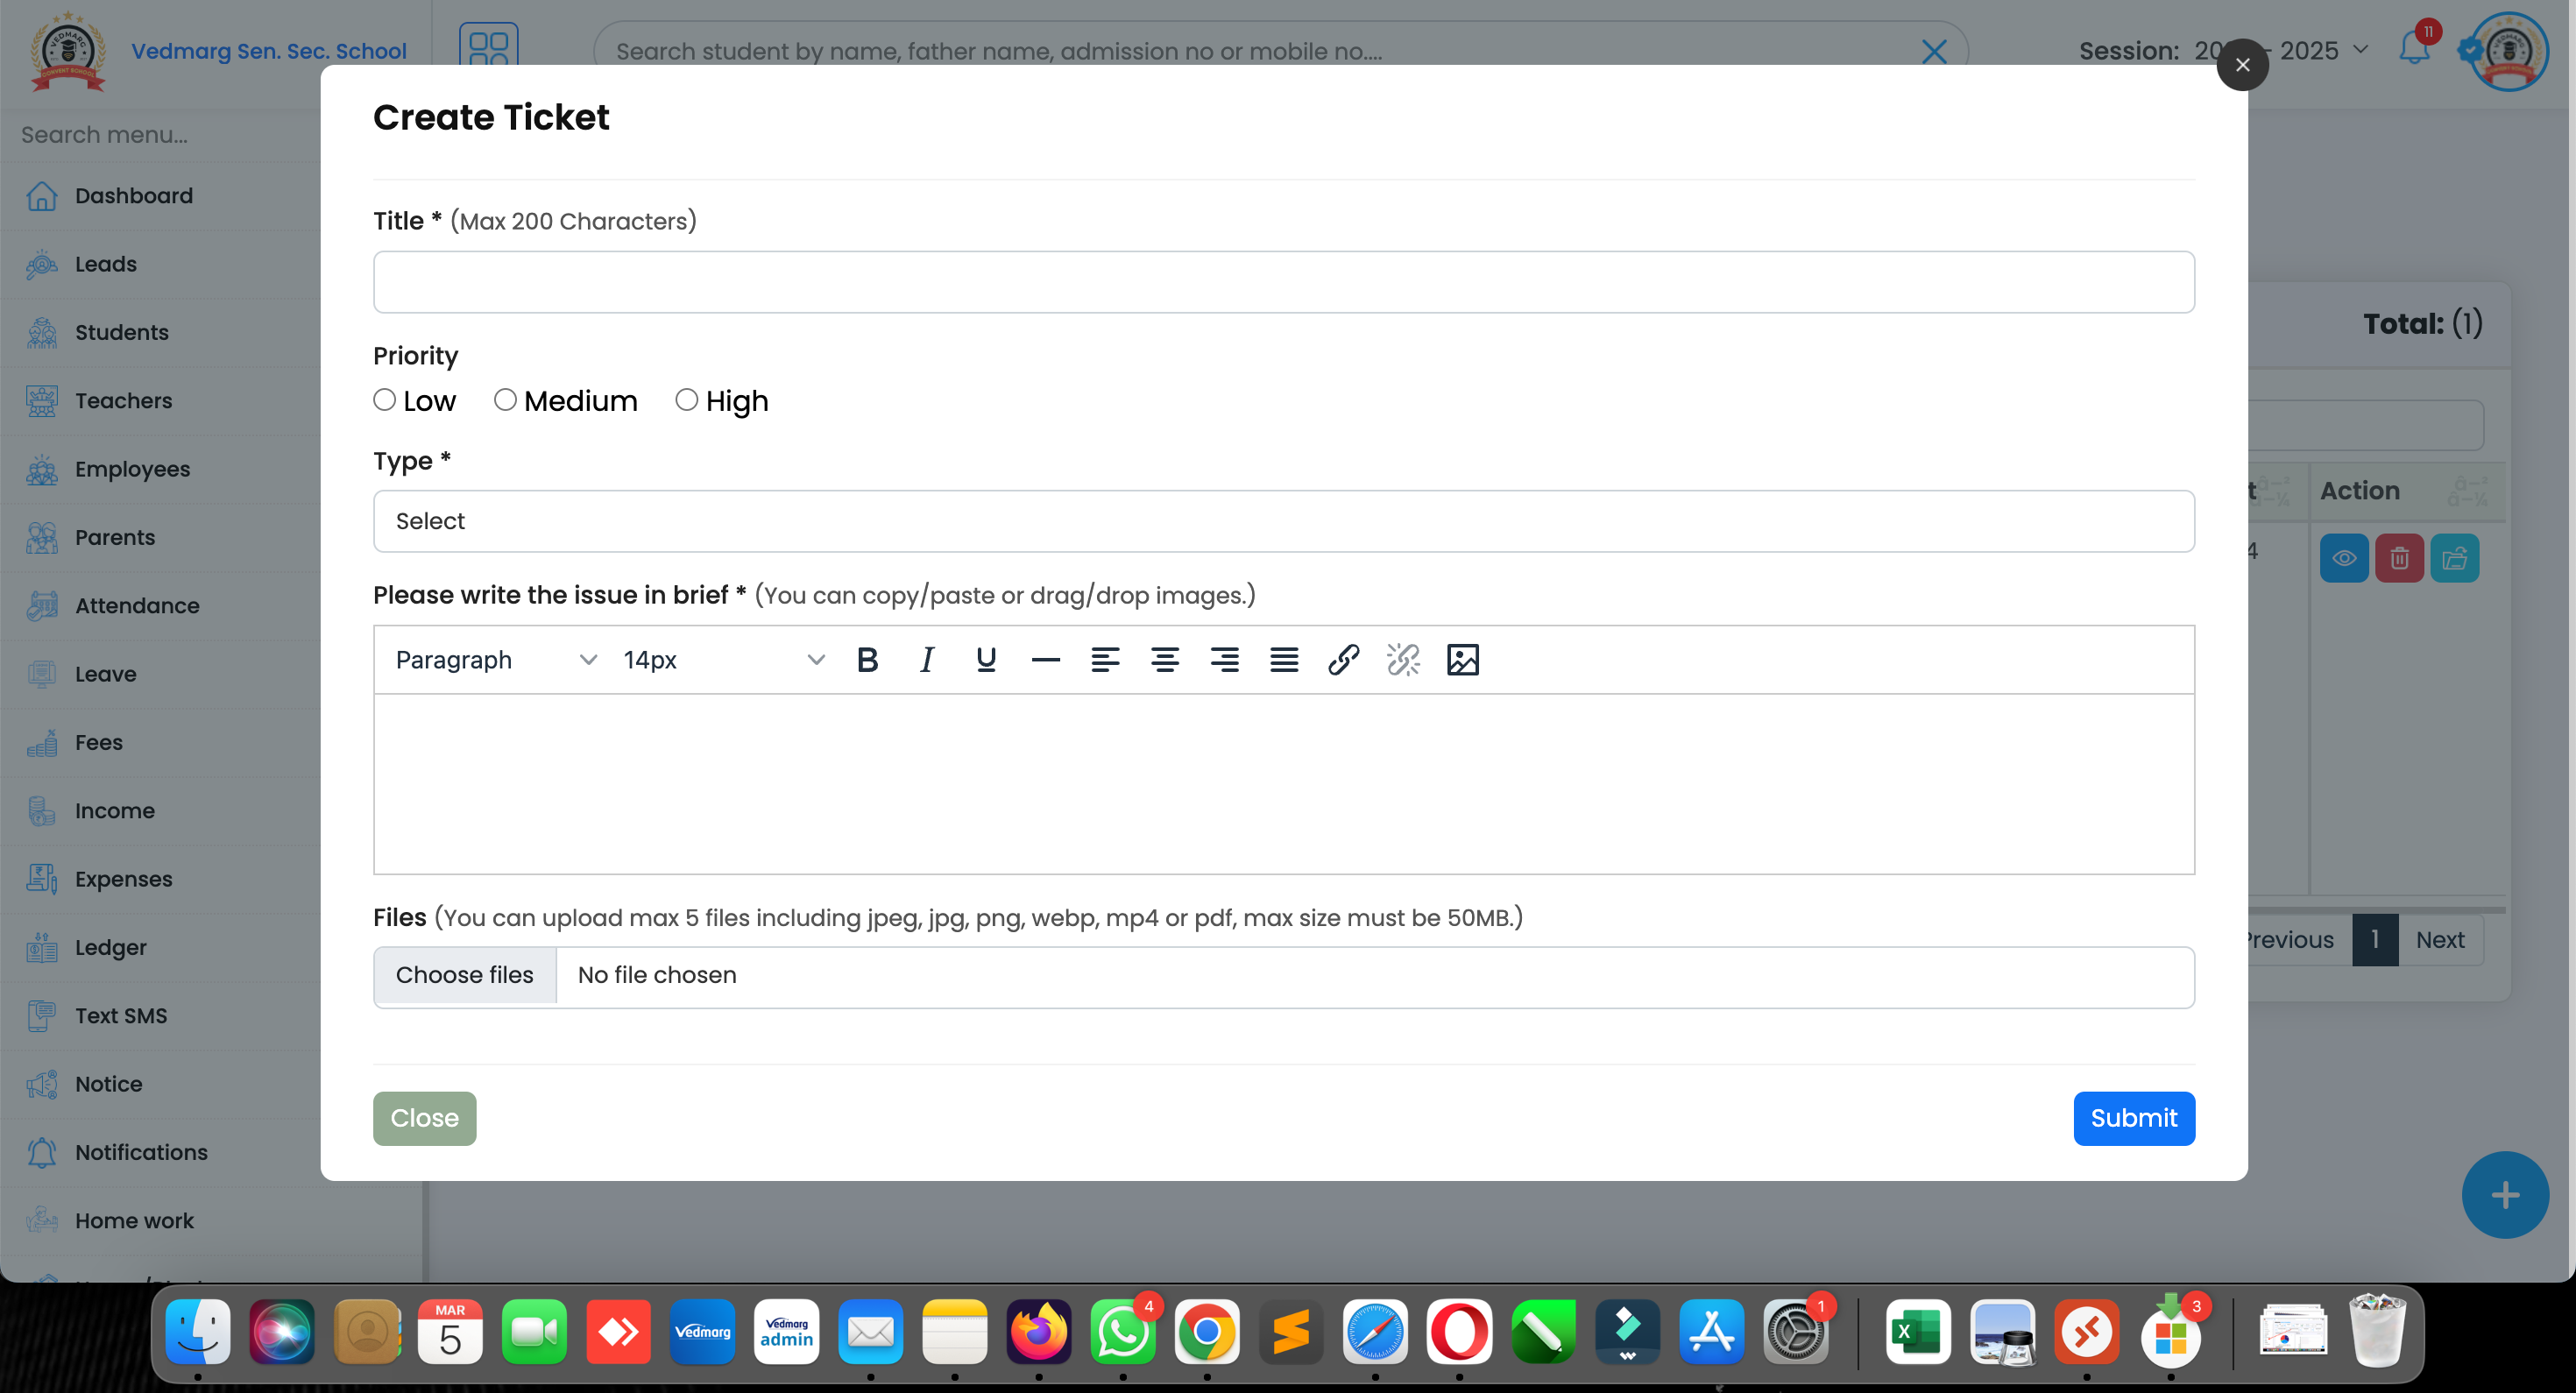Toggle underline formatting in editor
The height and width of the screenshot is (1393, 2576).
click(x=986, y=660)
